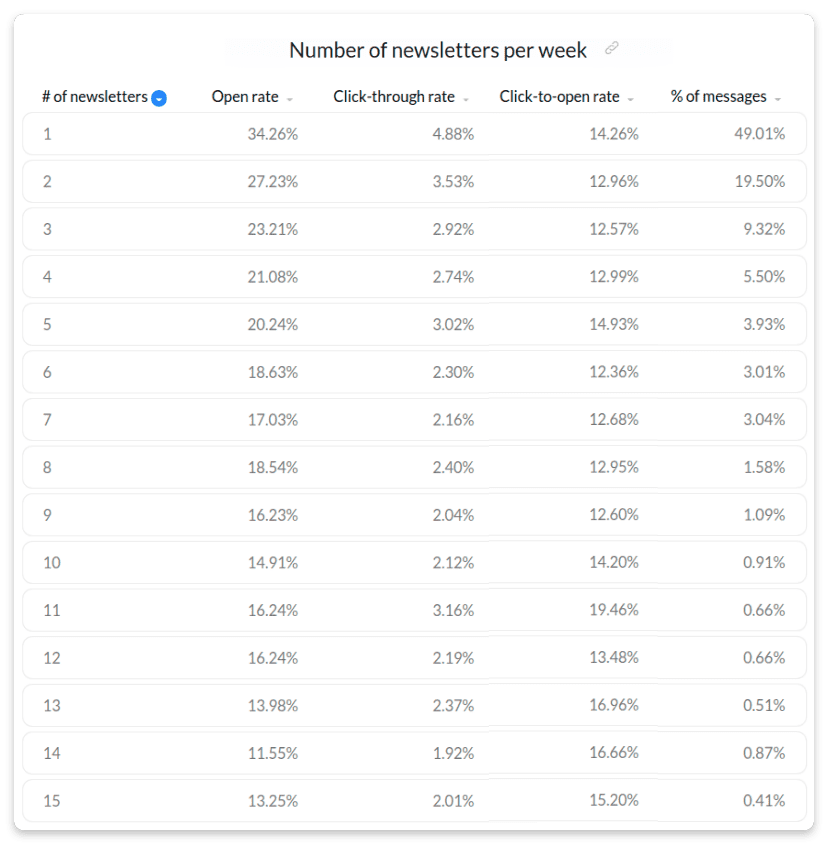Sort by the Open rate column header
Viewport: 828px width, 844px height.
[244, 97]
